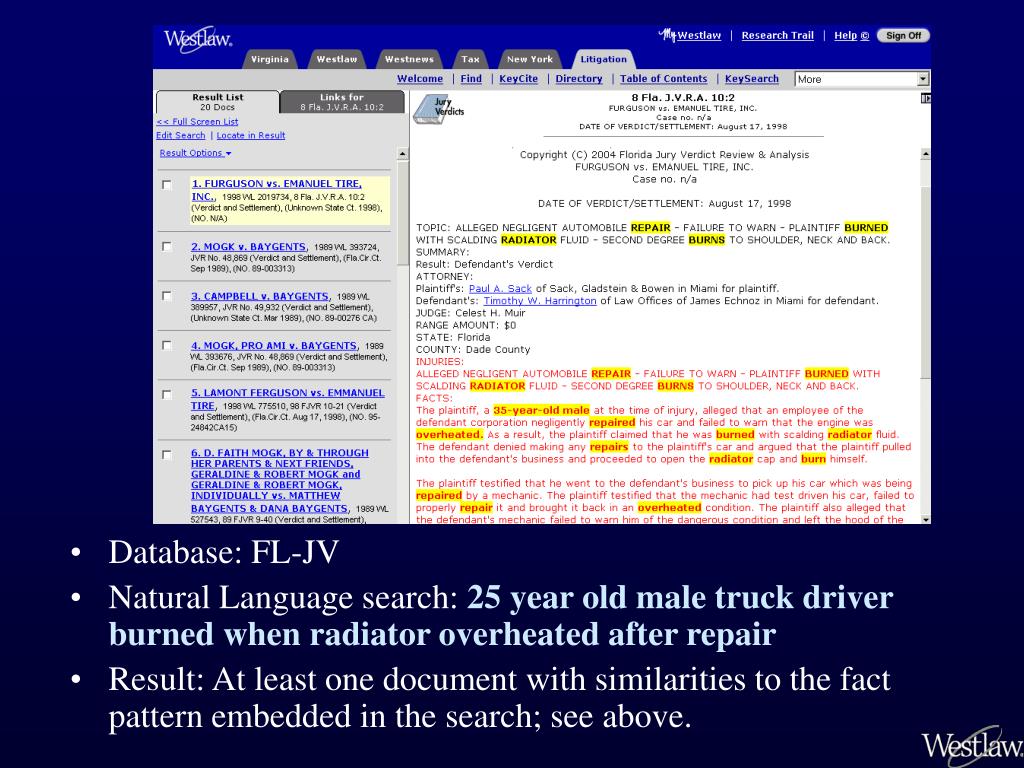The image size is (1024, 768).
Task: Switch to the Virginia tab
Action: (x=270, y=59)
